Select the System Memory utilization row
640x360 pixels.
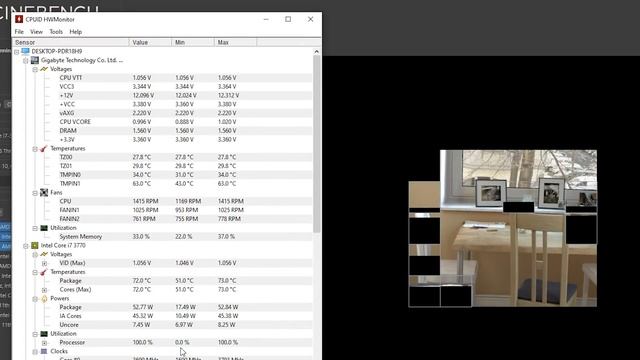coord(162,236)
